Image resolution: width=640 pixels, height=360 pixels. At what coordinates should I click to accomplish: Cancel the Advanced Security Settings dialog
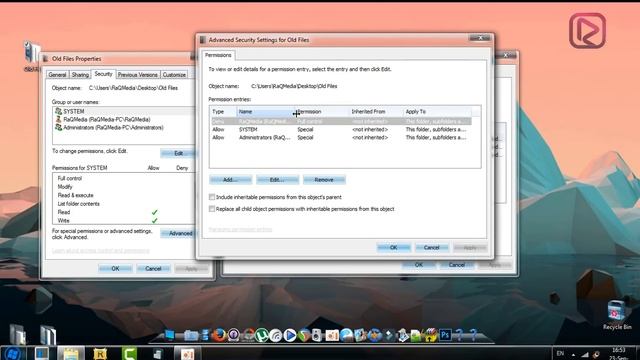coord(431,247)
